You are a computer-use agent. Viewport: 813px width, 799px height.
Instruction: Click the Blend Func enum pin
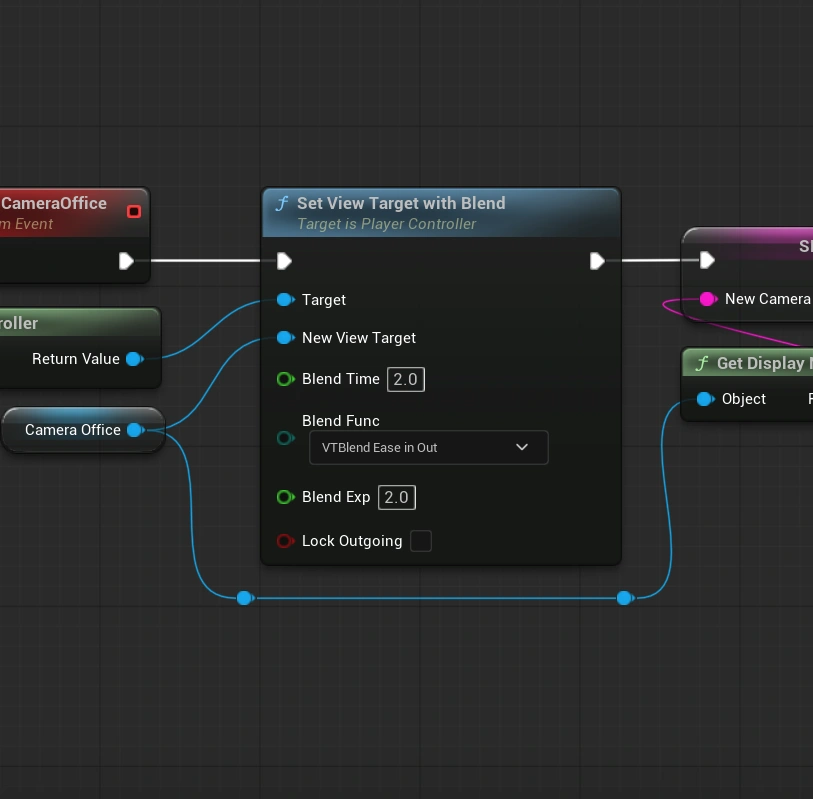point(285,438)
